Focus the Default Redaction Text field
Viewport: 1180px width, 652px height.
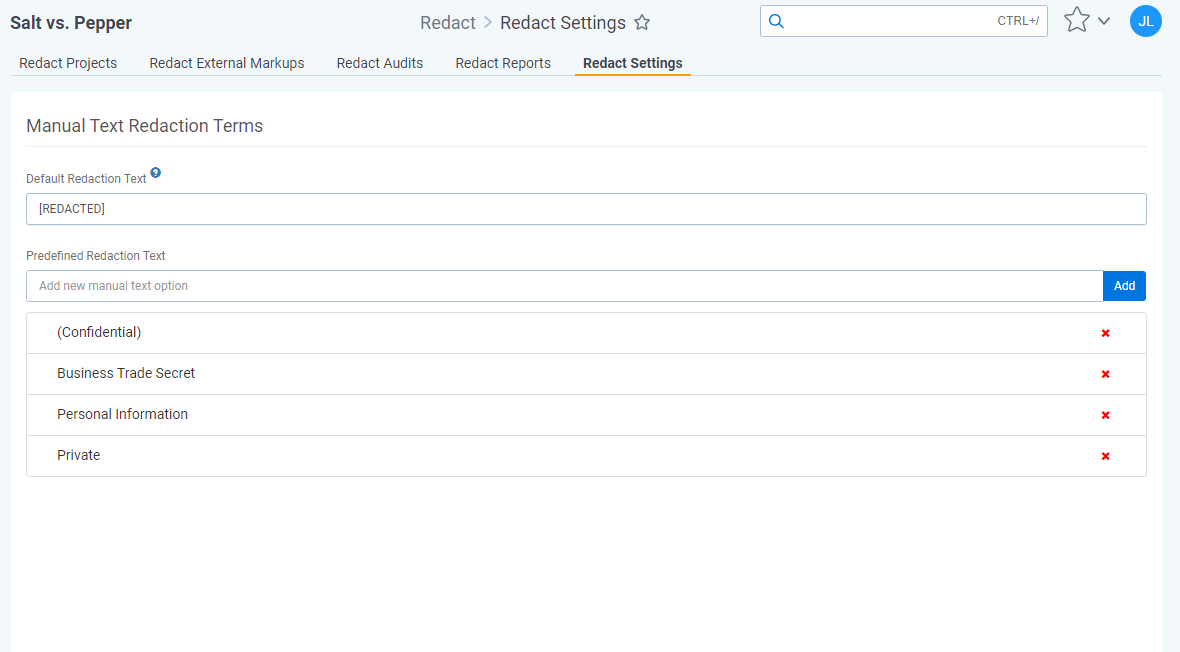586,209
